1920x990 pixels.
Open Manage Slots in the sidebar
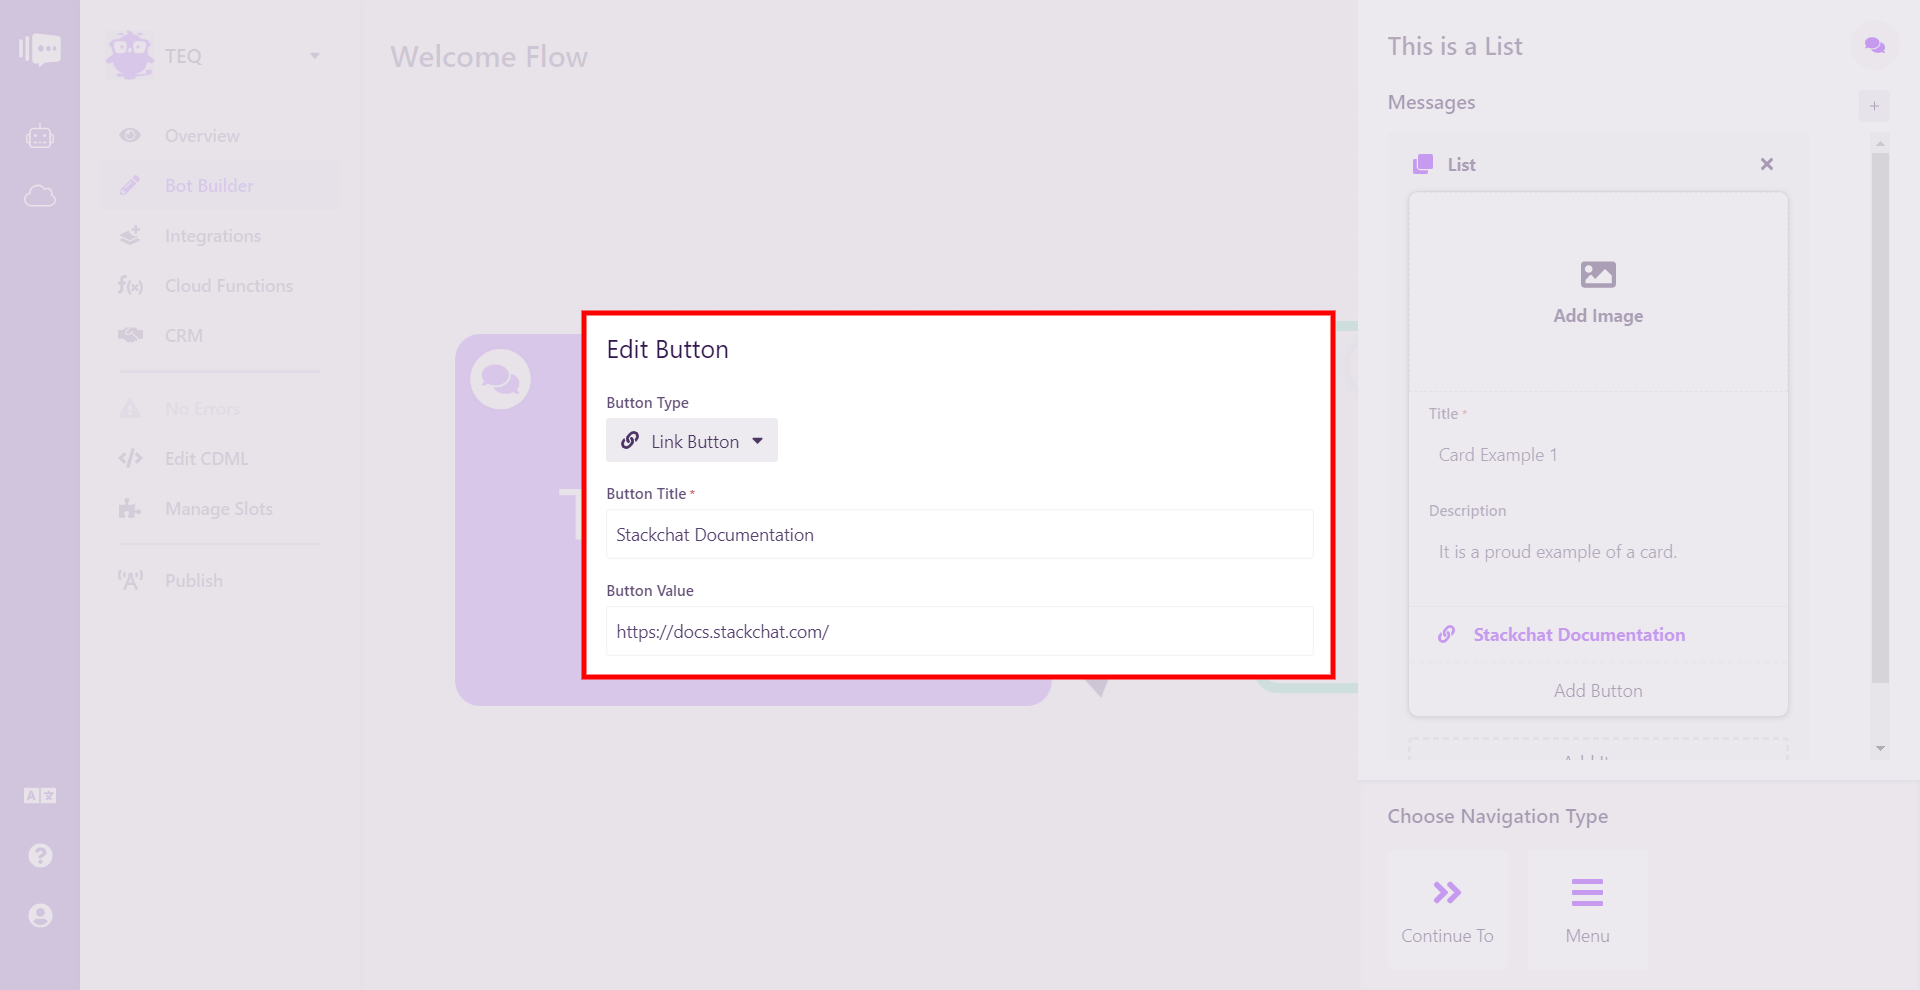click(x=220, y=509)
